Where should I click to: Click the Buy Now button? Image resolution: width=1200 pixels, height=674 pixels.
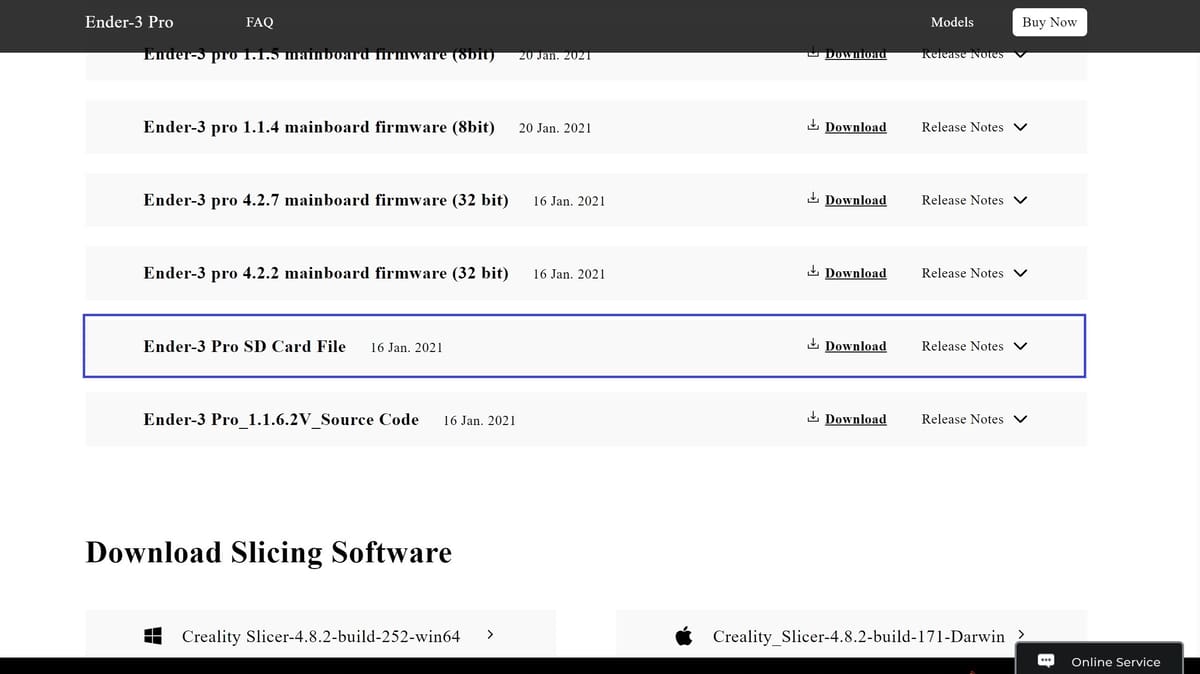[1049, 22]
